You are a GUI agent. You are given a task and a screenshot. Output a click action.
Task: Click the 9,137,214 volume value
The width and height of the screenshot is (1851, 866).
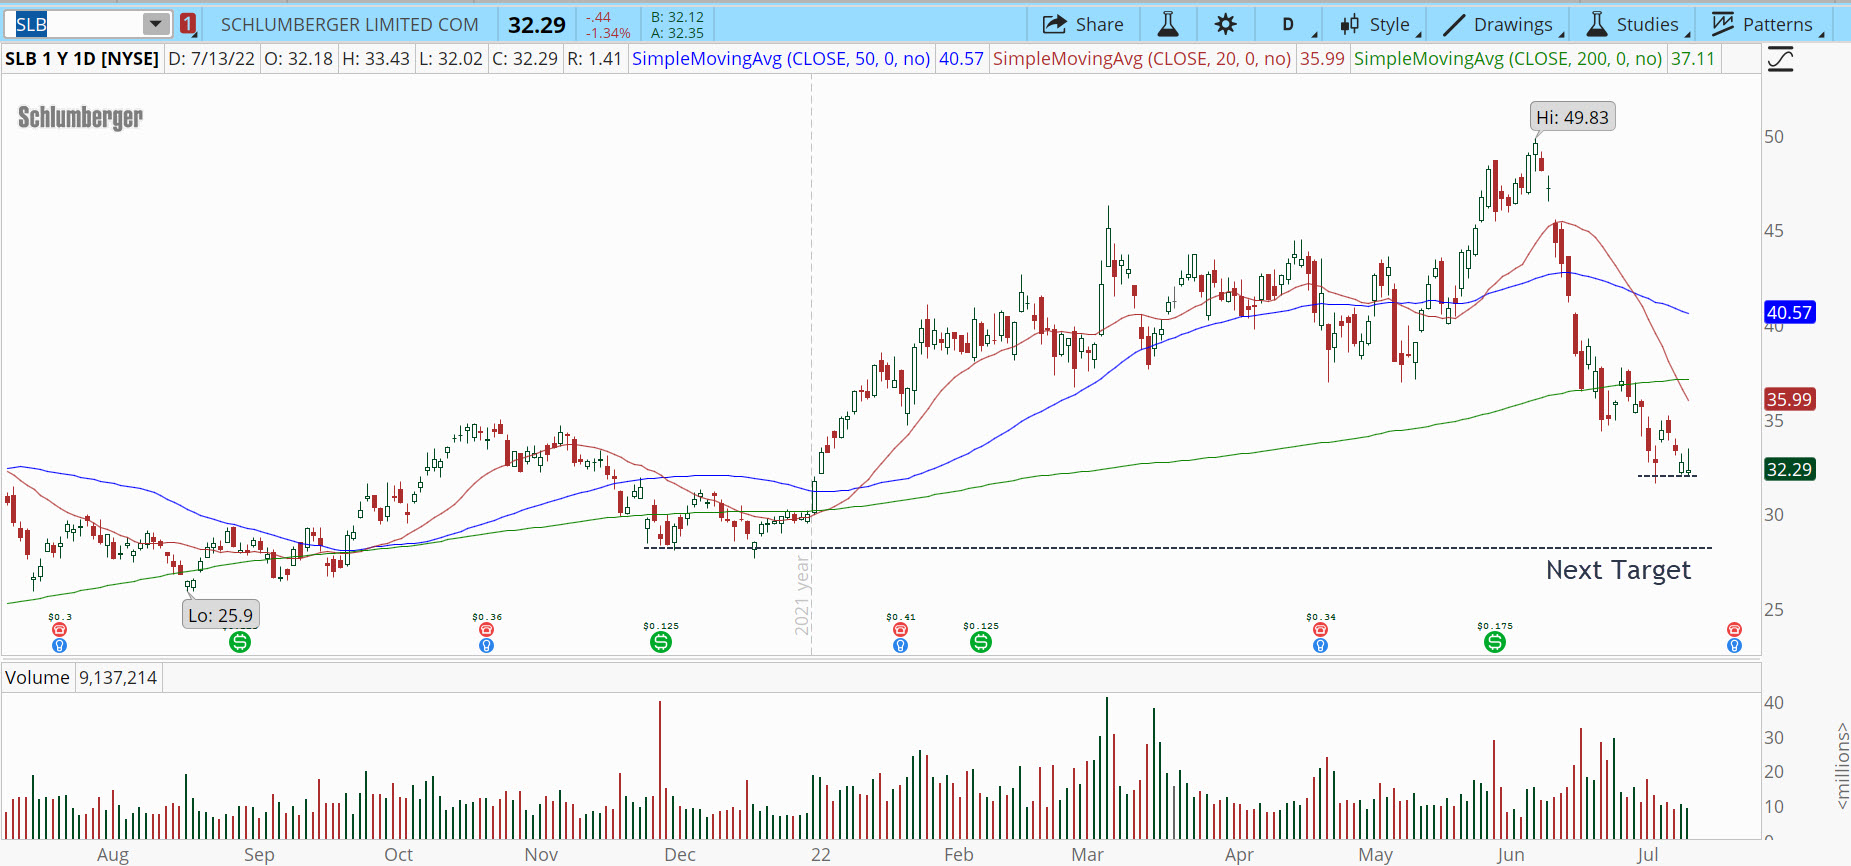[x=118, y=678]
